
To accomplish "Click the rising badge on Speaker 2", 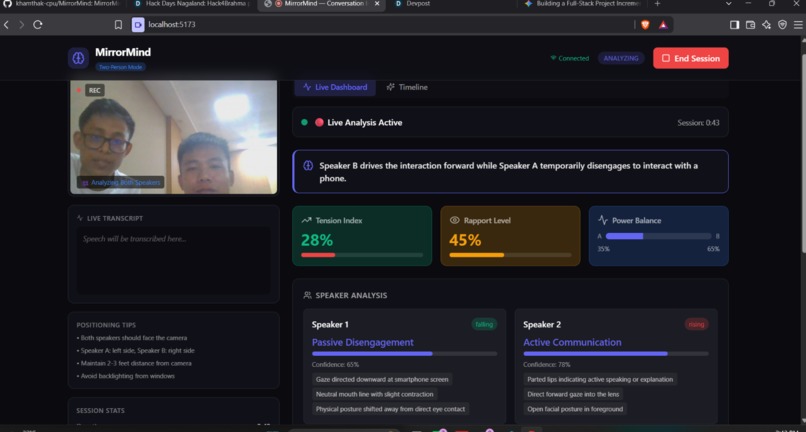I will pyautogui.click(x=696, y=324).
